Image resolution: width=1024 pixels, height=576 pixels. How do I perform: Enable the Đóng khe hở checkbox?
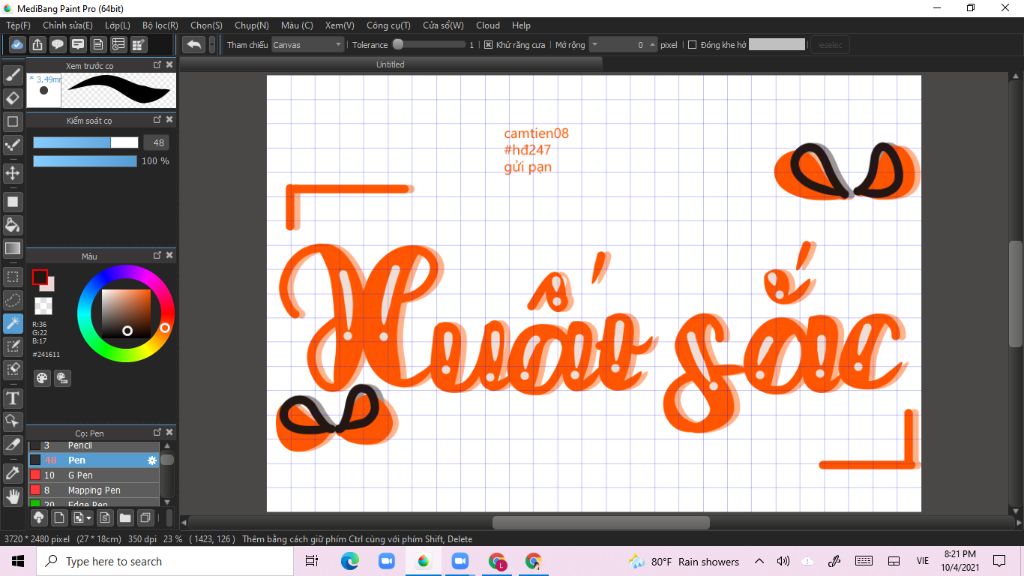point(692,45)
